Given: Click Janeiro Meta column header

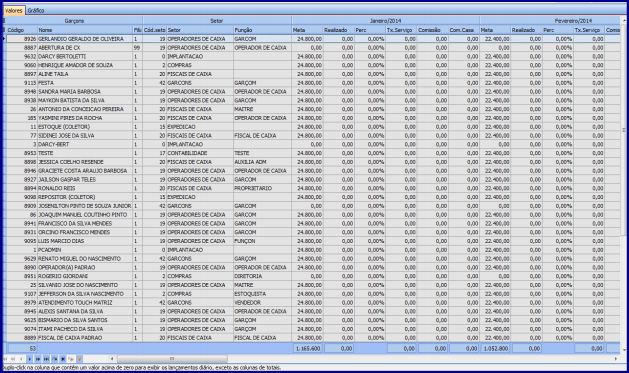Looking at the screenshot, I should (307, 30).
